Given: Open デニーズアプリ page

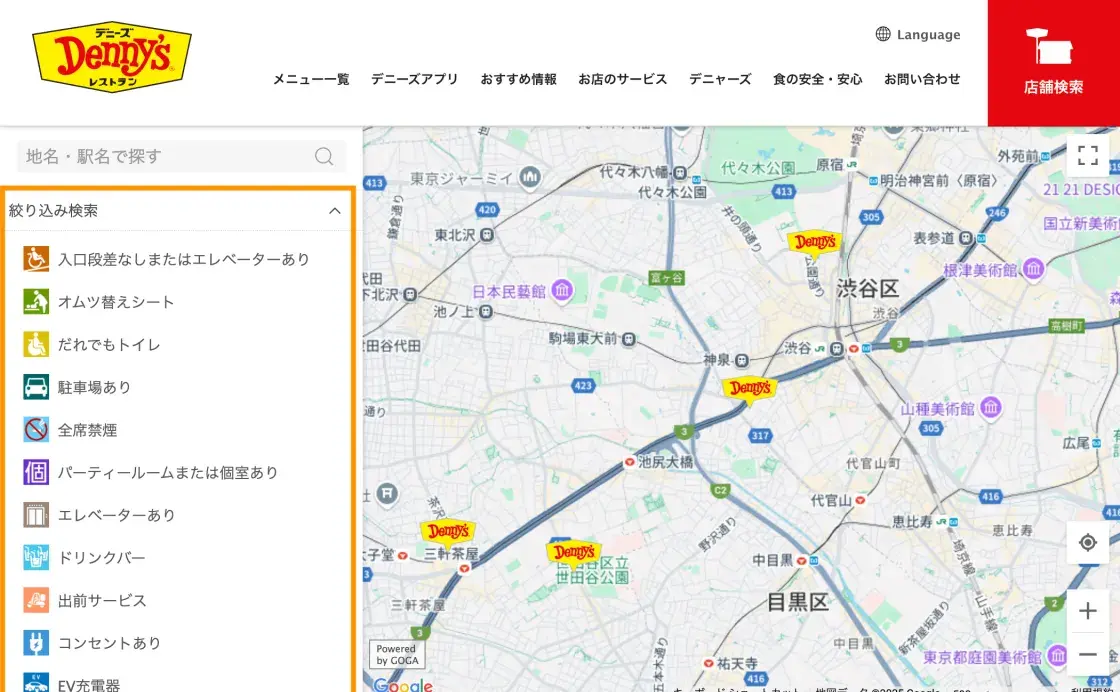Looking at the screenshot, I should (414, 79).
